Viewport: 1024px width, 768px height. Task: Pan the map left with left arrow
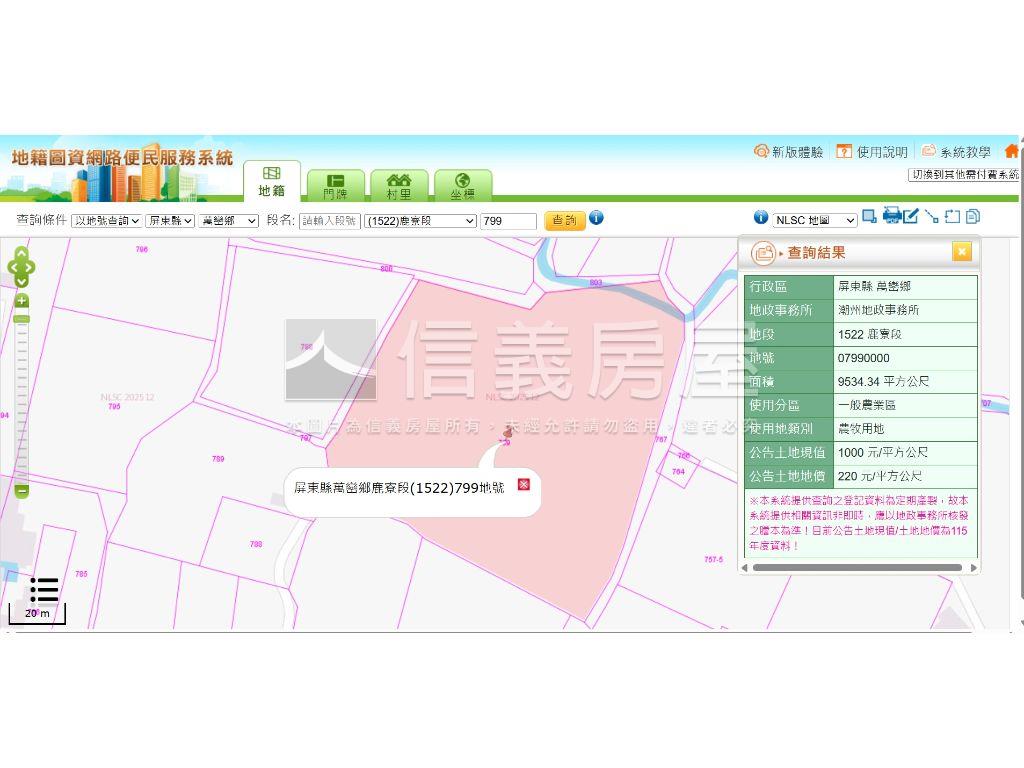[12, 267]
